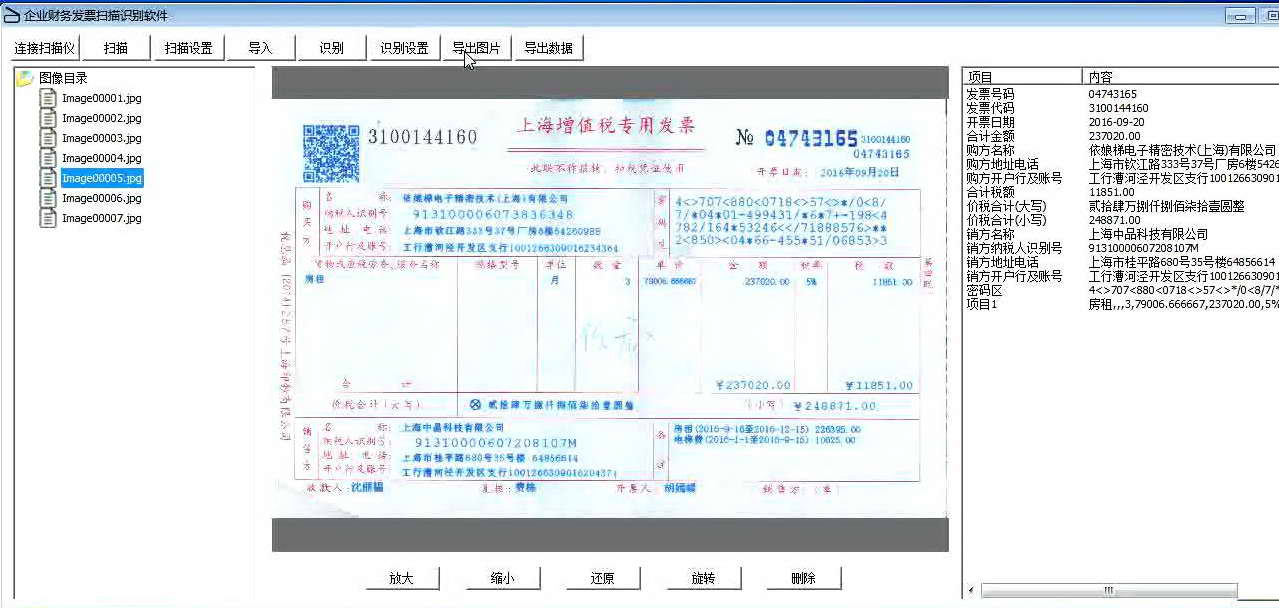This screenshot has width=1279, height=608.
Task: Click the application icon in title bar
Action: pos(11,15)
